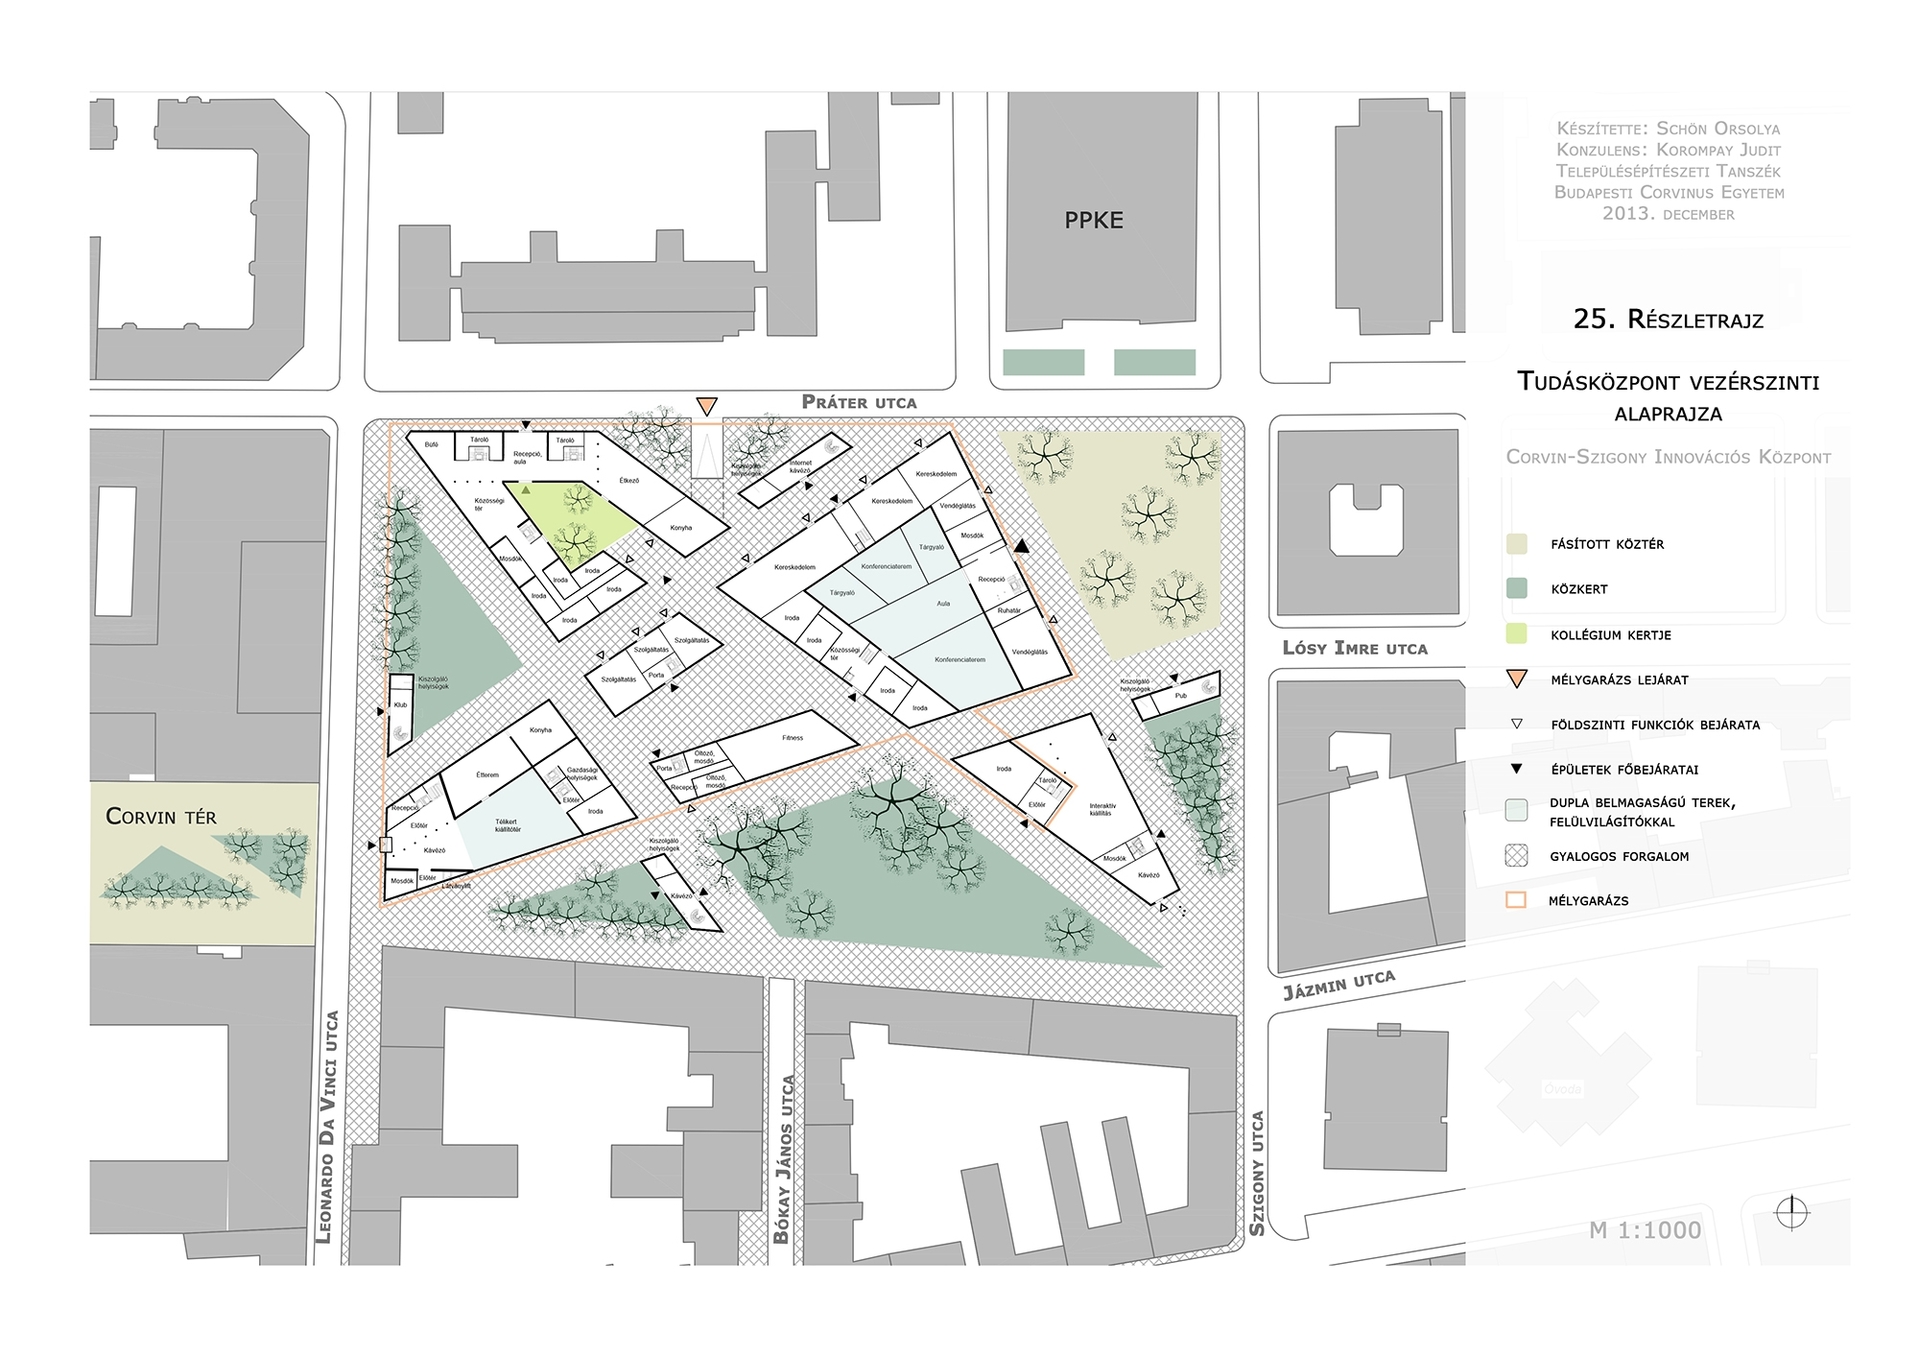Click the Szigony utca label
This screenshot has width=1919, height=1357.
(x=1257, y=1173)
